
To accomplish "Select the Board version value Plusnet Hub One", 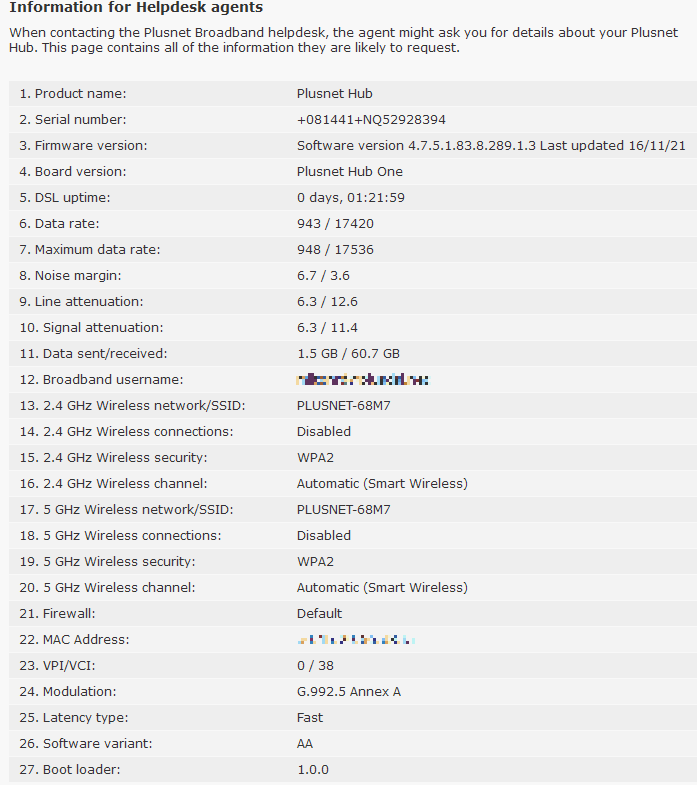I will [349, 172].
